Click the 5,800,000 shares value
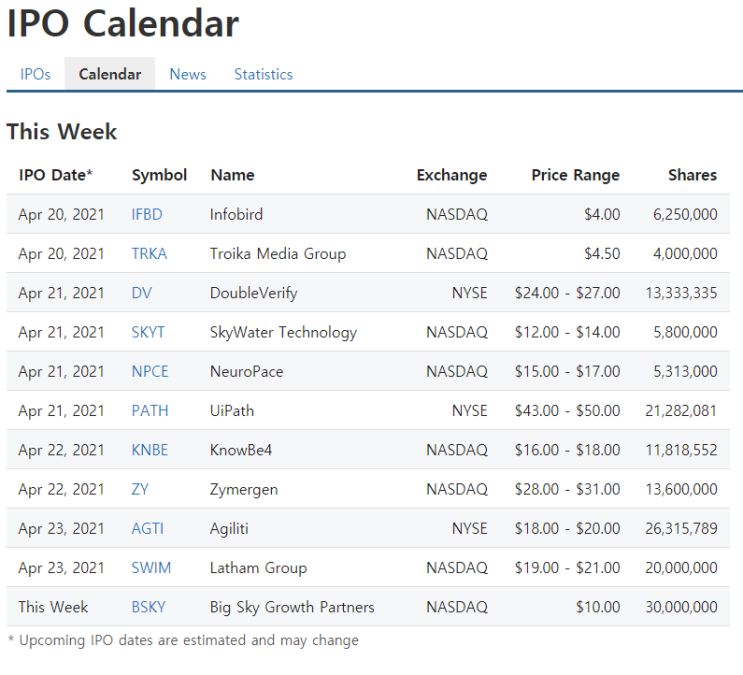The image size is (743, 675). coord(685,332)
